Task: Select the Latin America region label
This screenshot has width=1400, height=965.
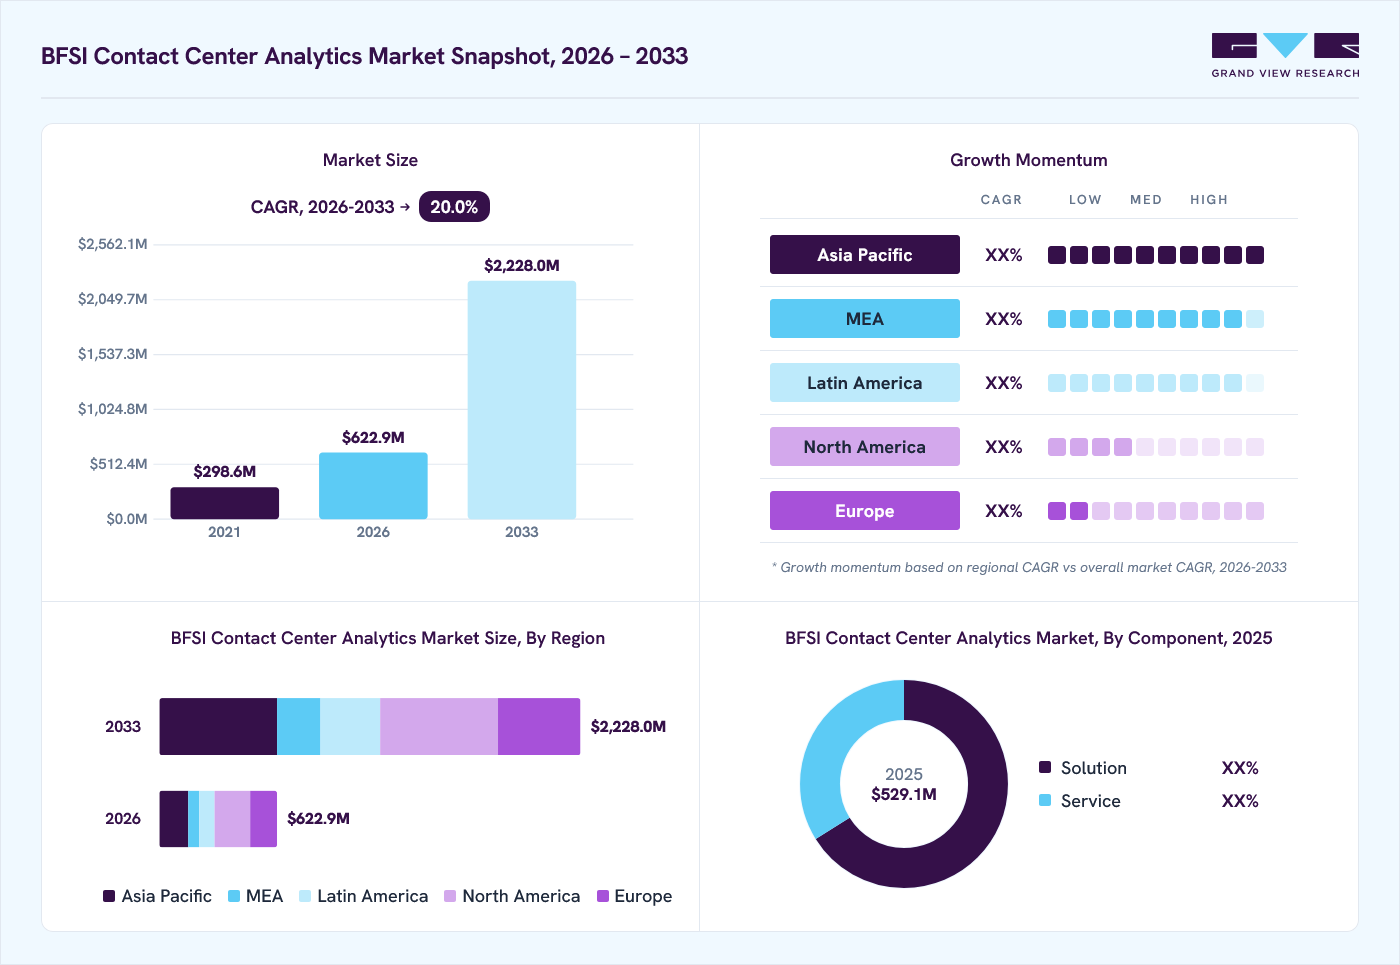Action: tap(865, 383)
